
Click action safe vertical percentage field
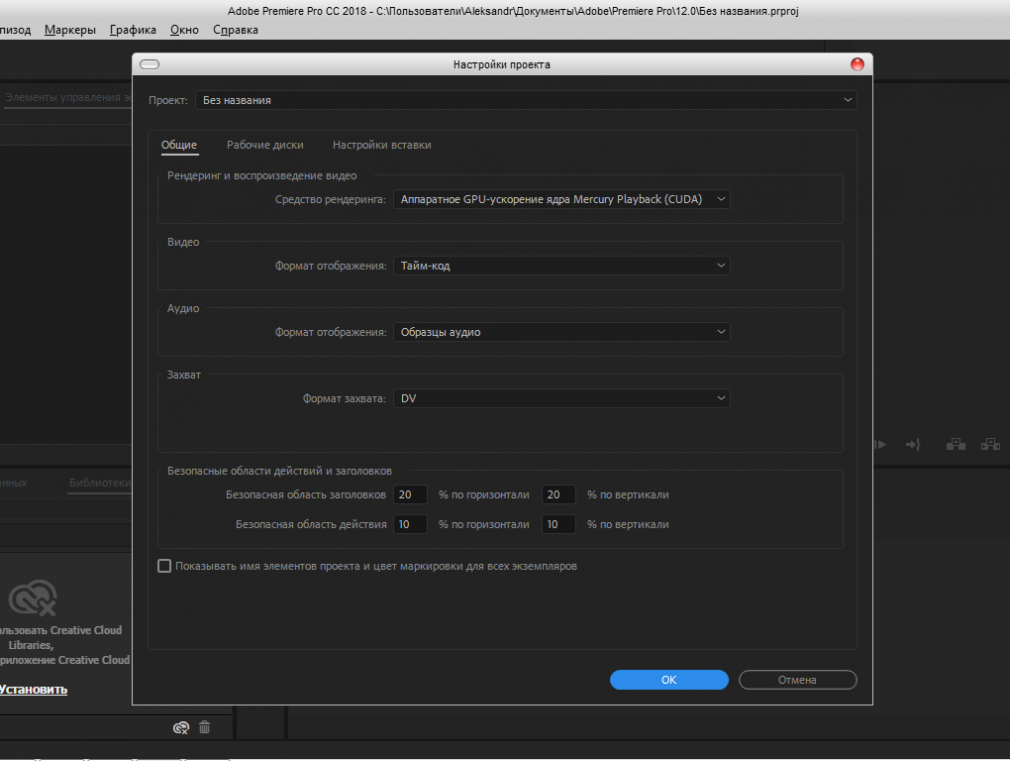coord(558,524)
